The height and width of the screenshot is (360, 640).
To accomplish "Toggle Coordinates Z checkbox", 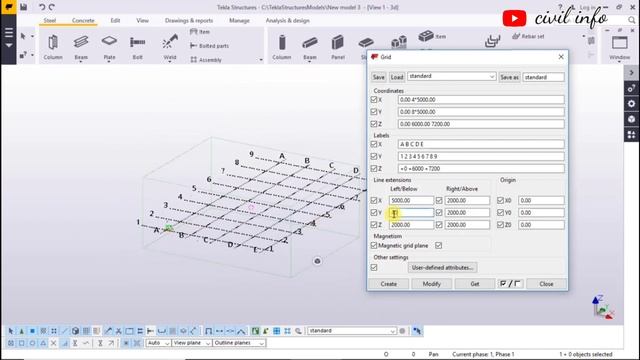I will (374, 124).
